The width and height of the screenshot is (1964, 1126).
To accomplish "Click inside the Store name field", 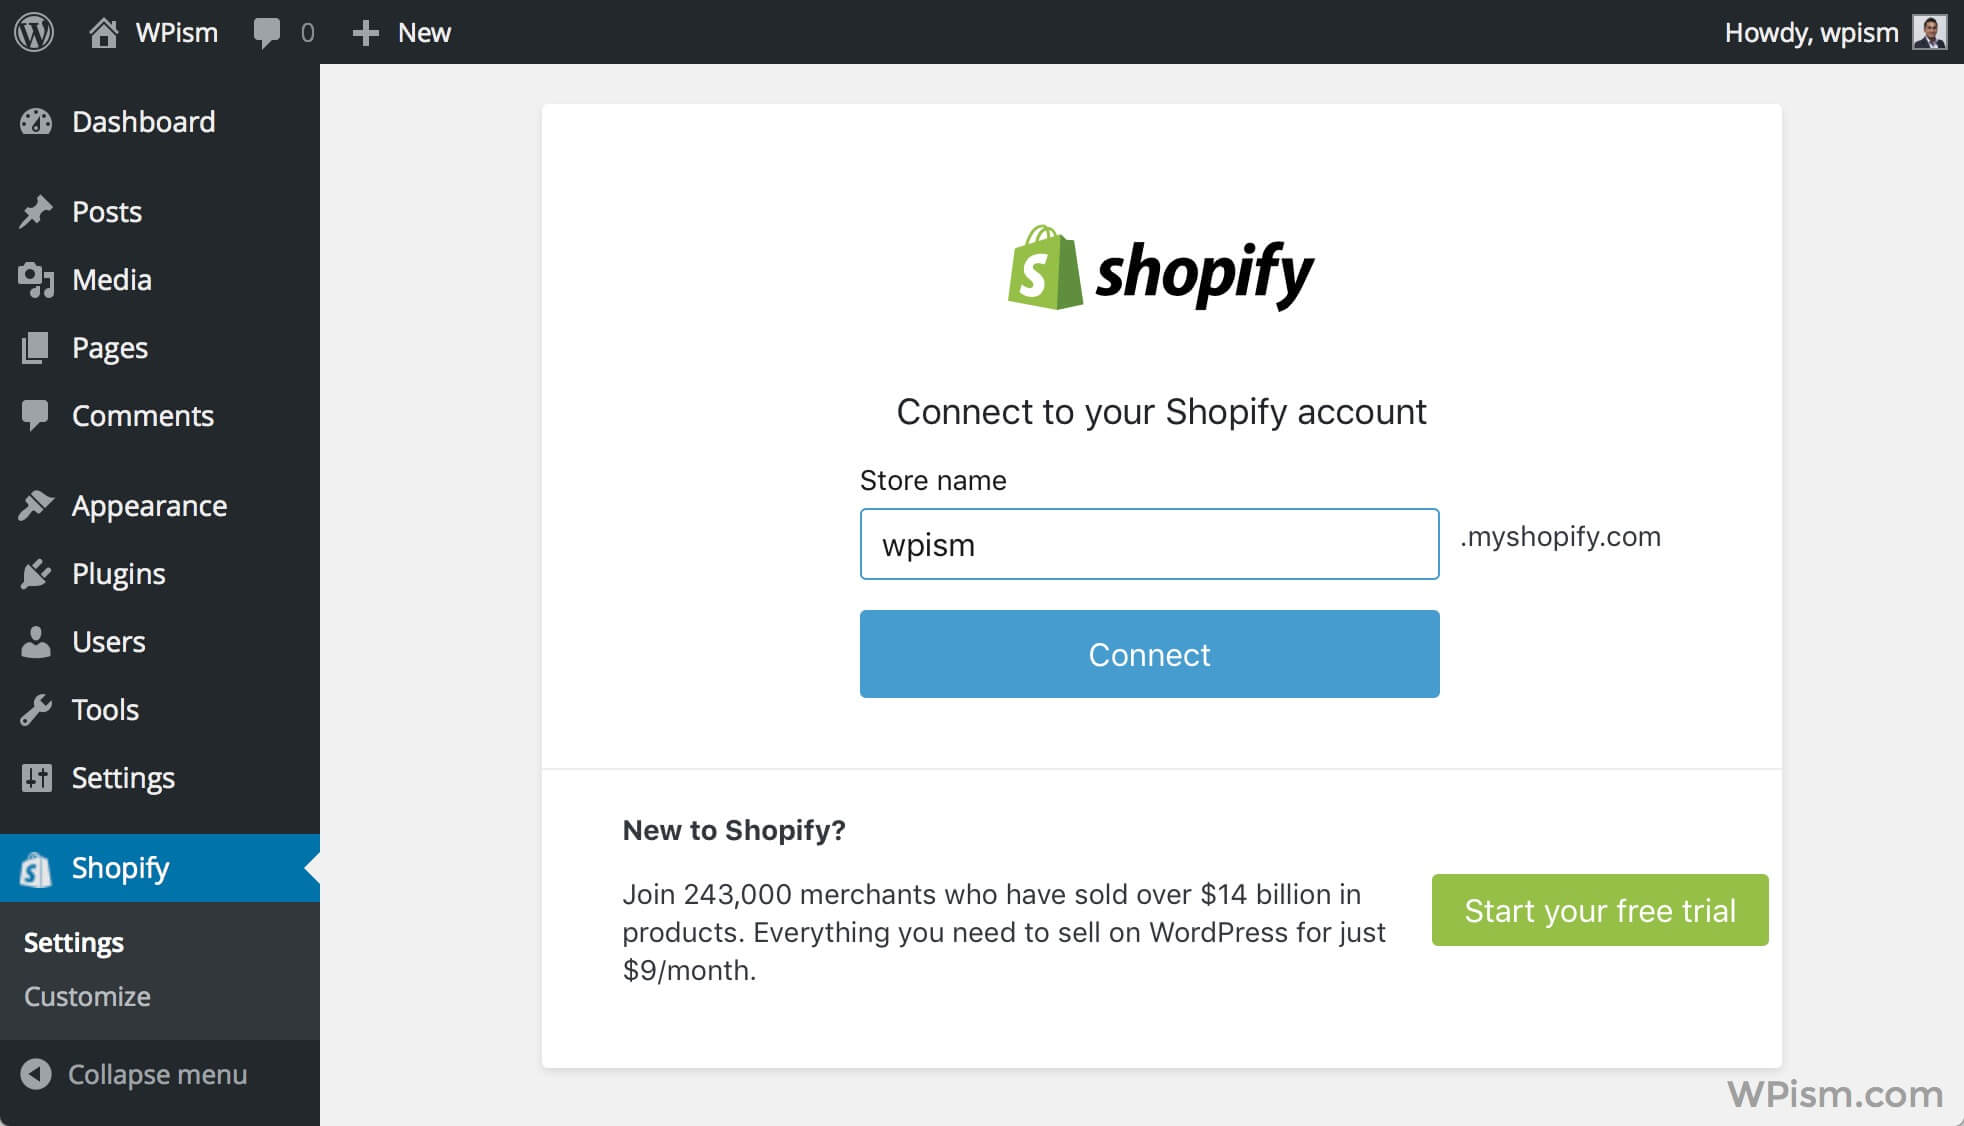I will (x=1149, y=544).
